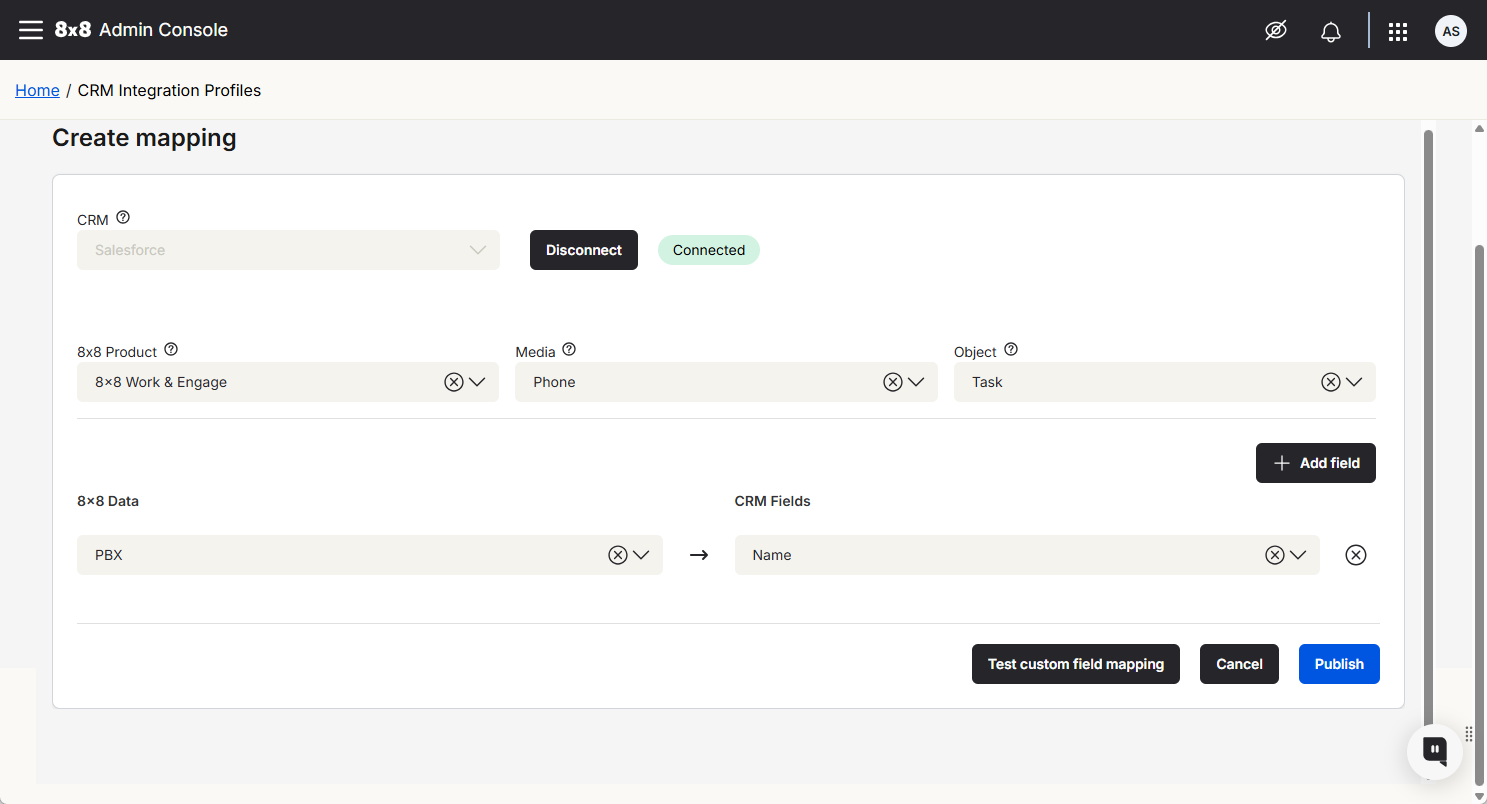Click the Disconnect button
The width and height of the screenshot is (1487, 804).
click(584, 250)
